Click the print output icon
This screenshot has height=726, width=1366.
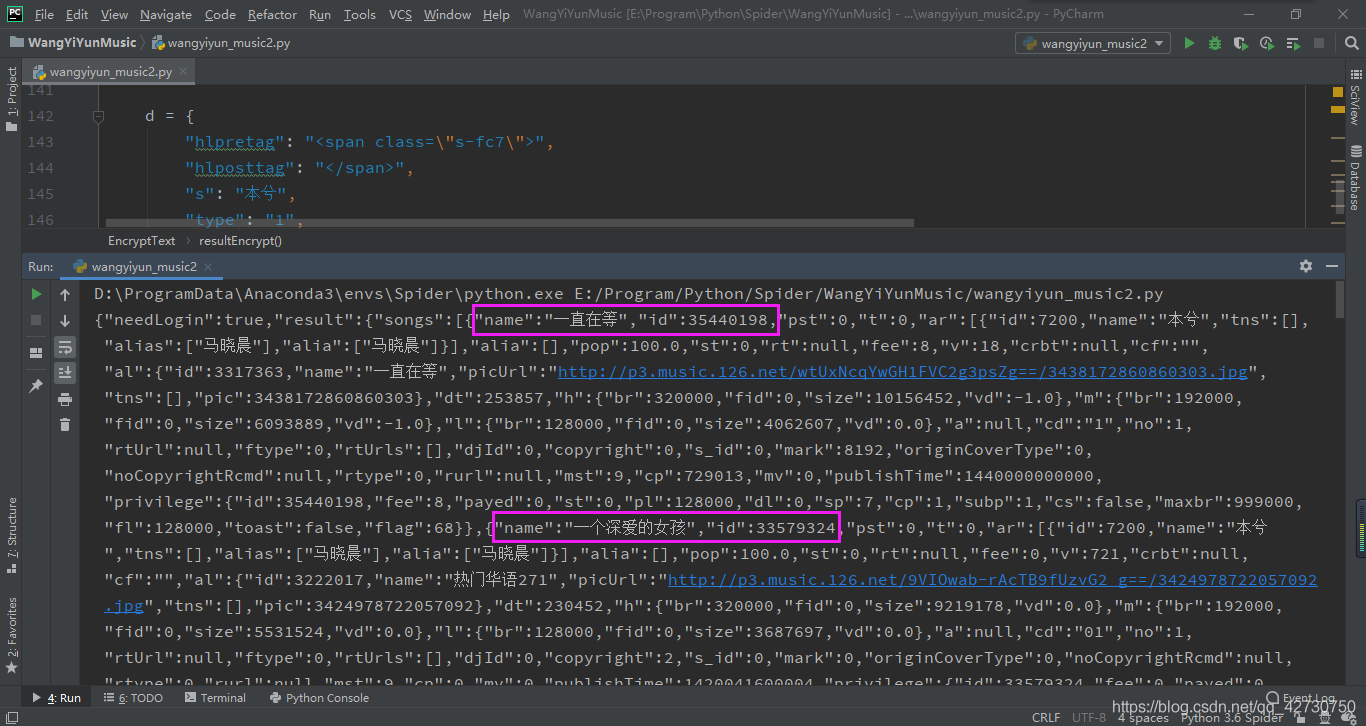point(65,399)
